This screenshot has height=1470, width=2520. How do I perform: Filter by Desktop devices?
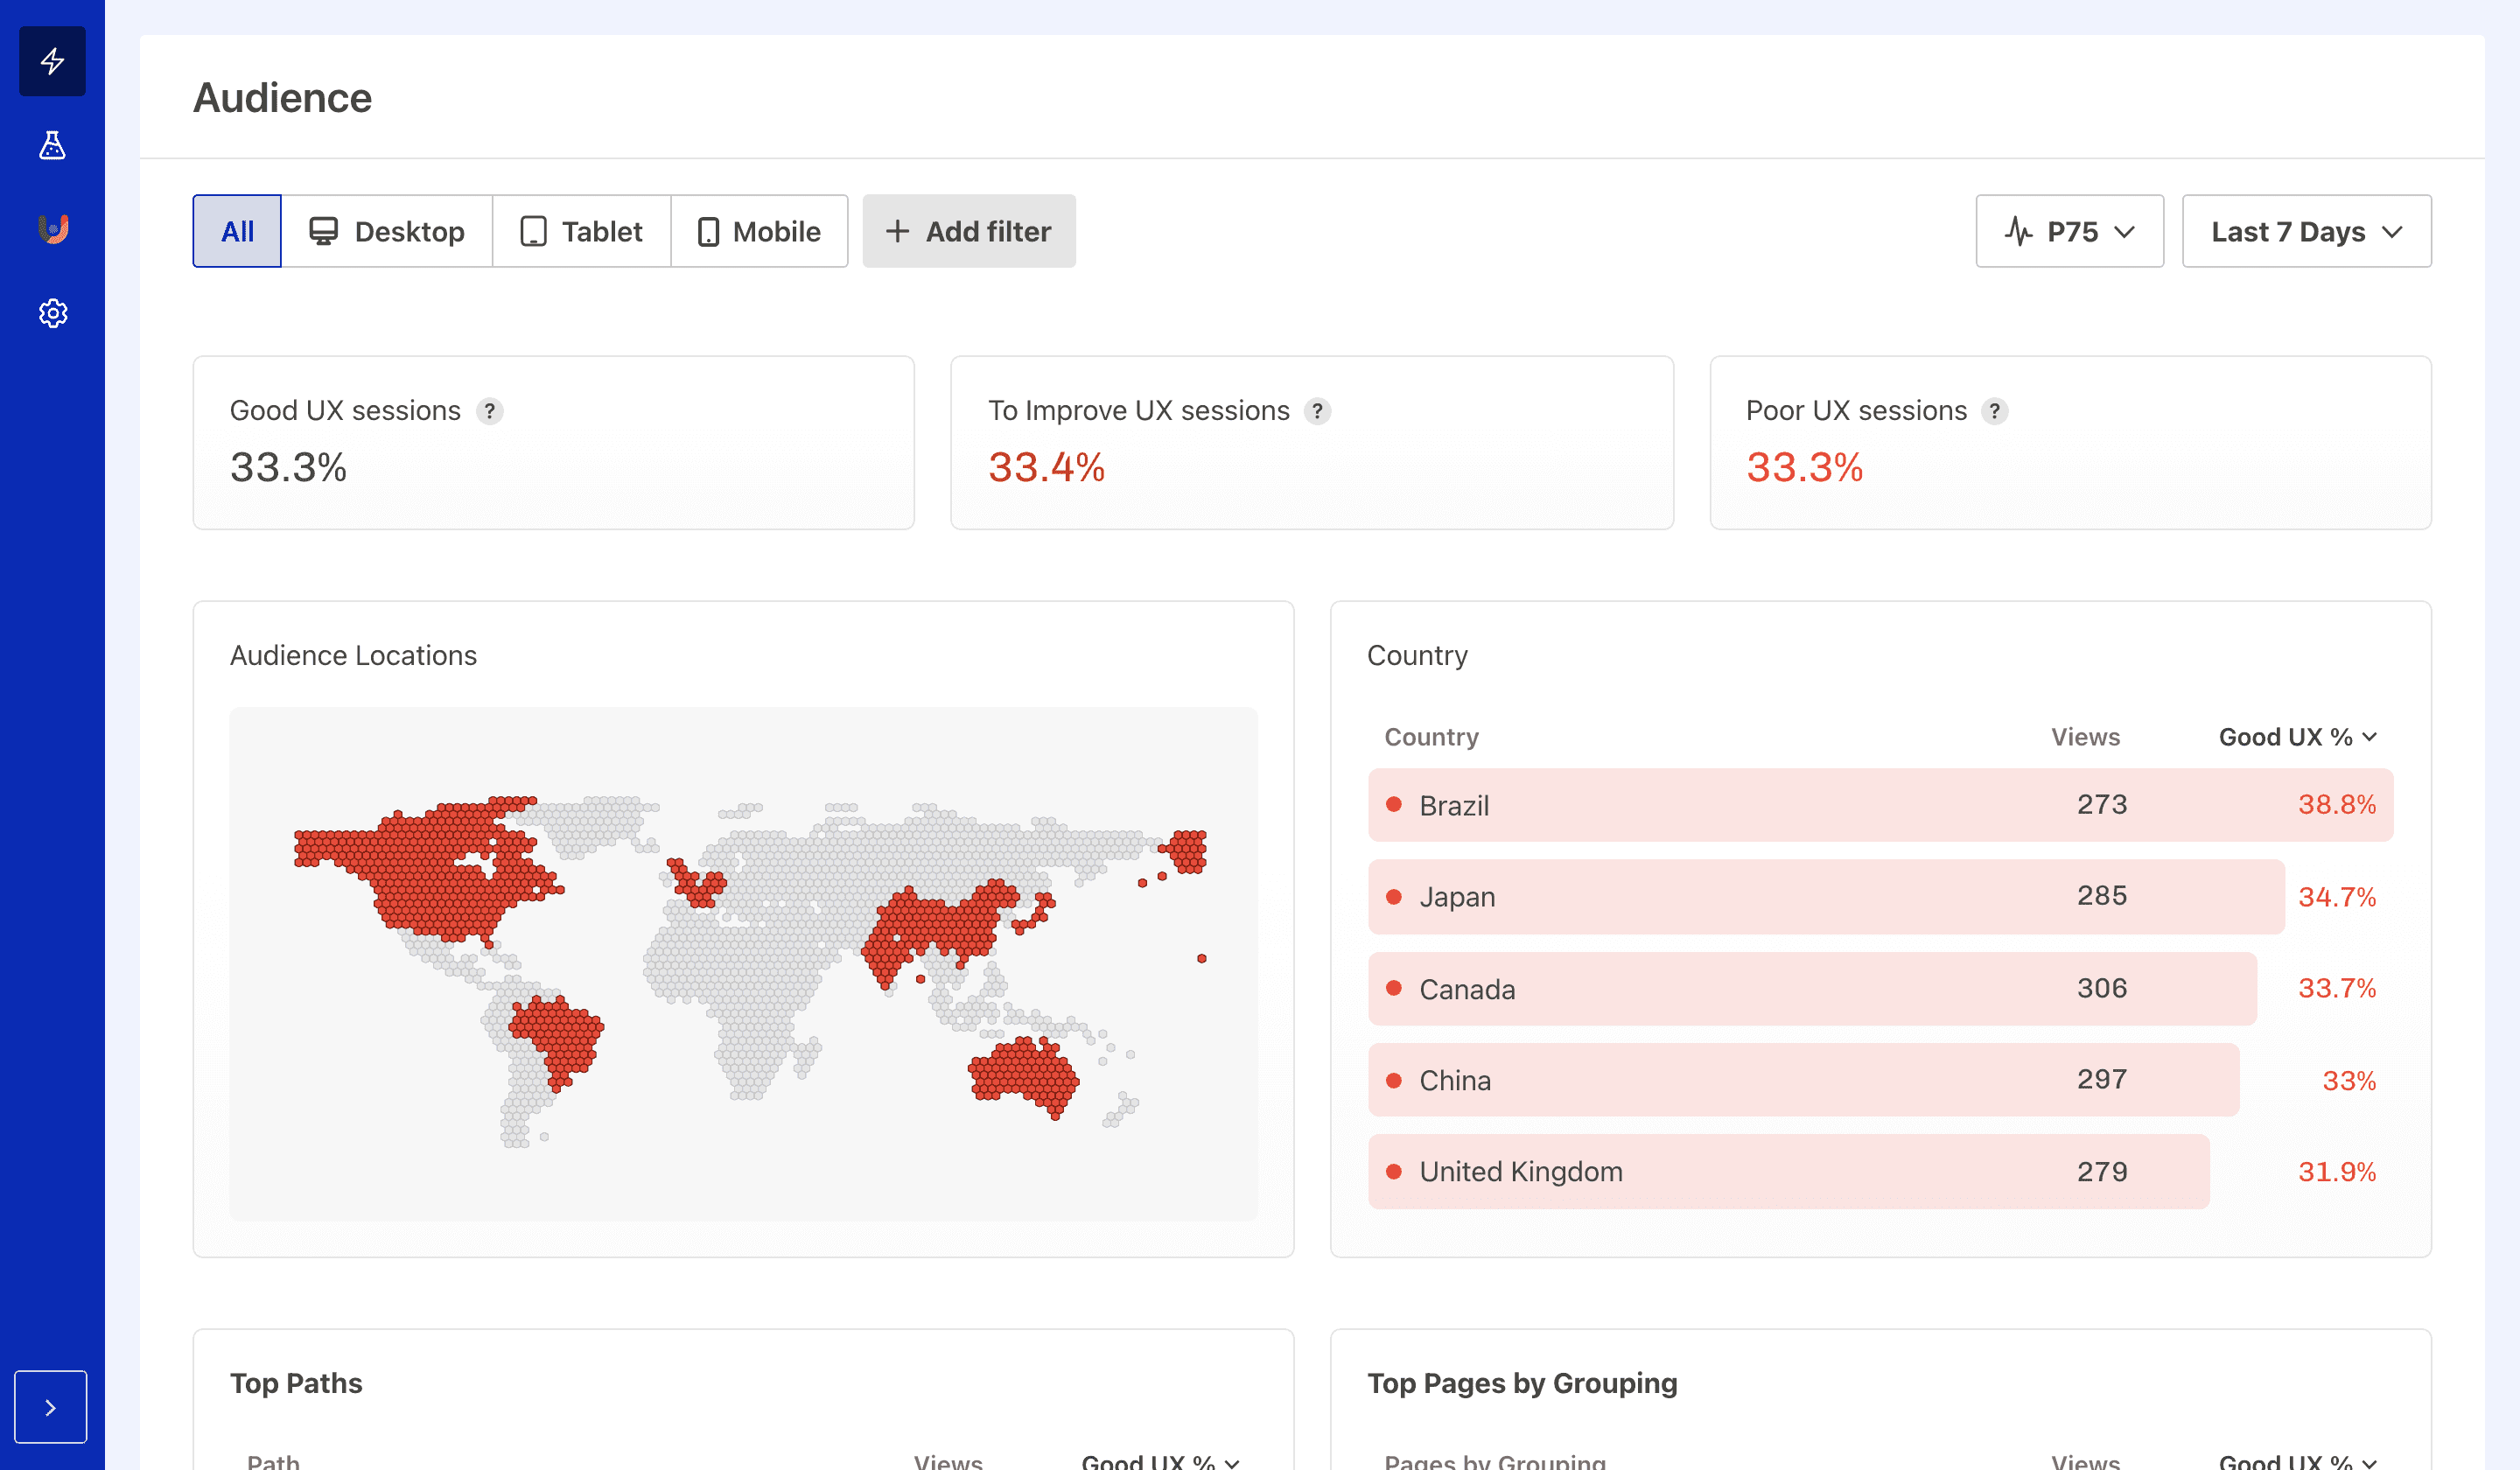tap(387, 231)
